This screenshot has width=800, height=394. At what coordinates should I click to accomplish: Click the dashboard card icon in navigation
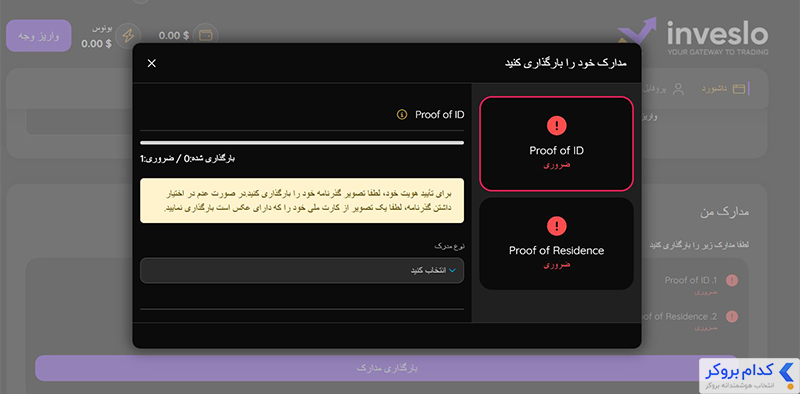click(x=739, y=89)
